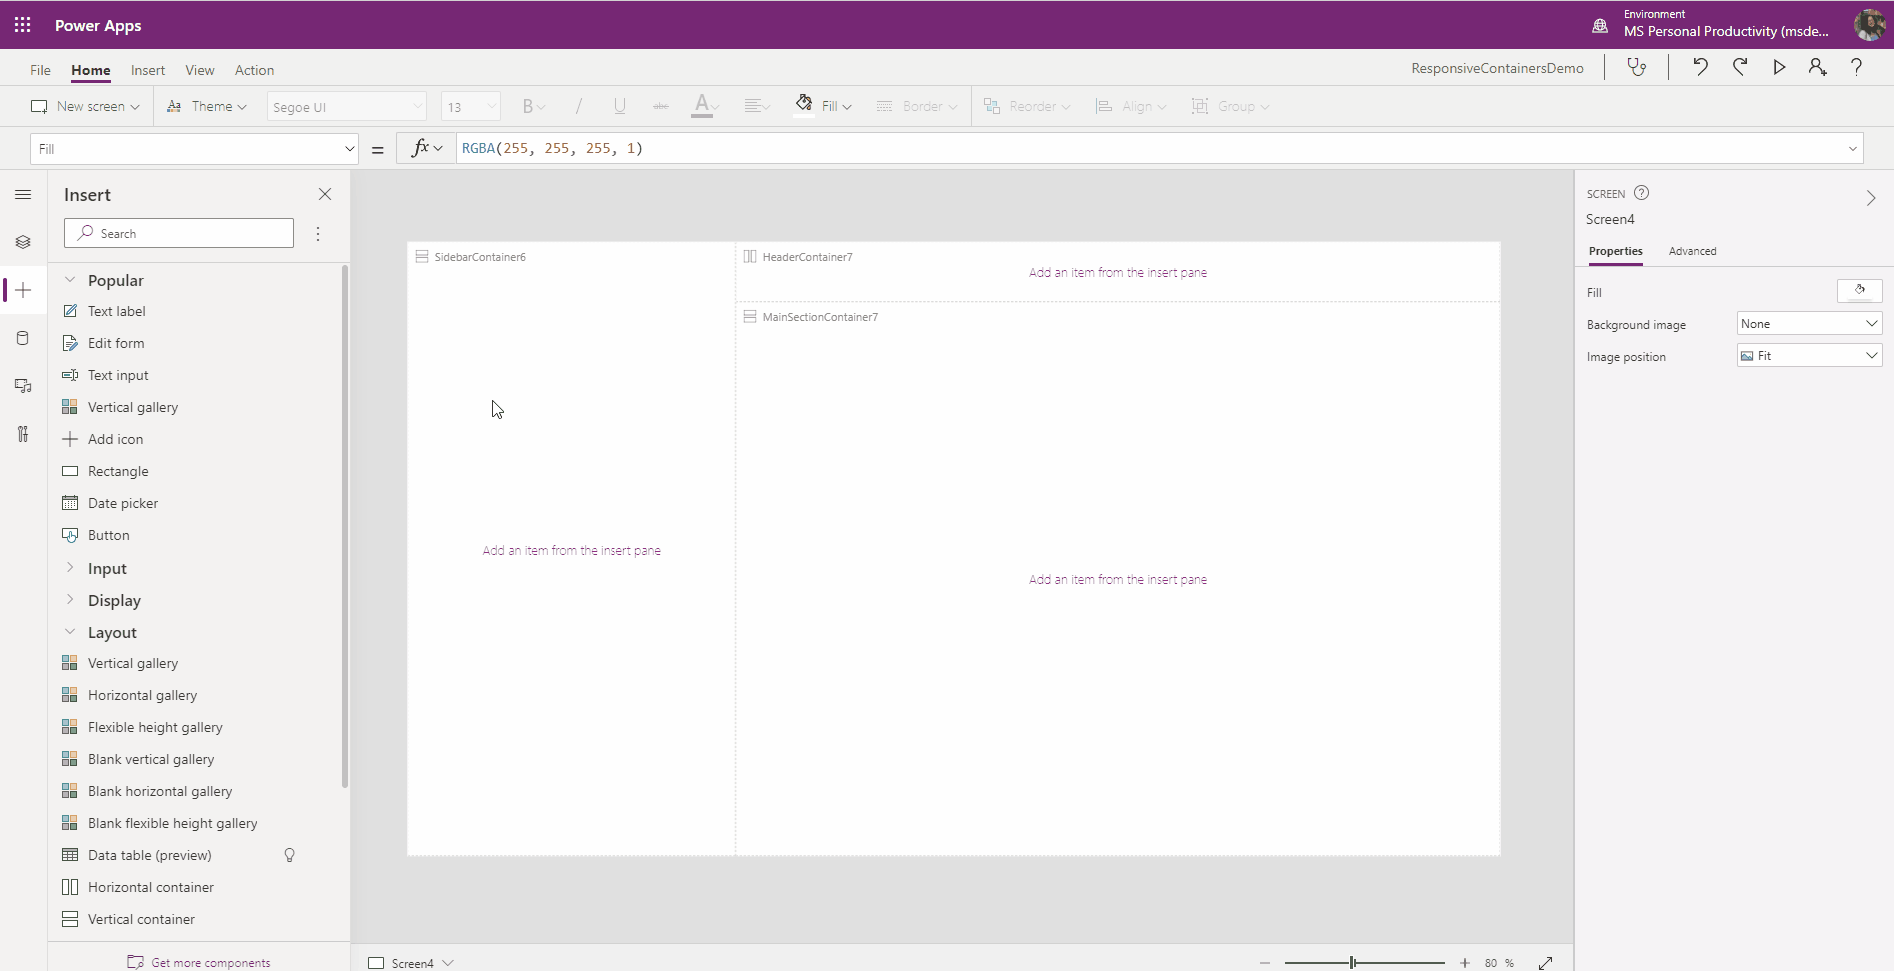This screenshot has height=971, width=1894.
Task: Open the Data panel
Action: tap(22, 337)
